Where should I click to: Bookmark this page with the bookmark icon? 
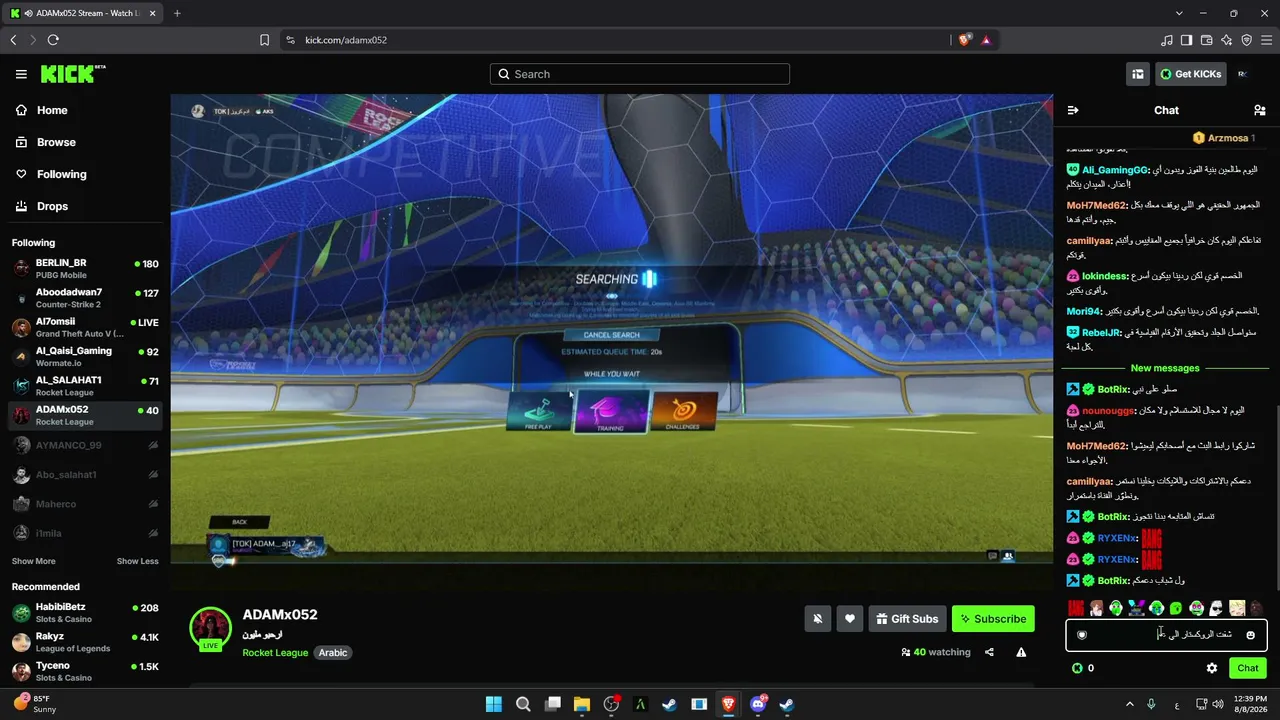[x=264, y=40]
